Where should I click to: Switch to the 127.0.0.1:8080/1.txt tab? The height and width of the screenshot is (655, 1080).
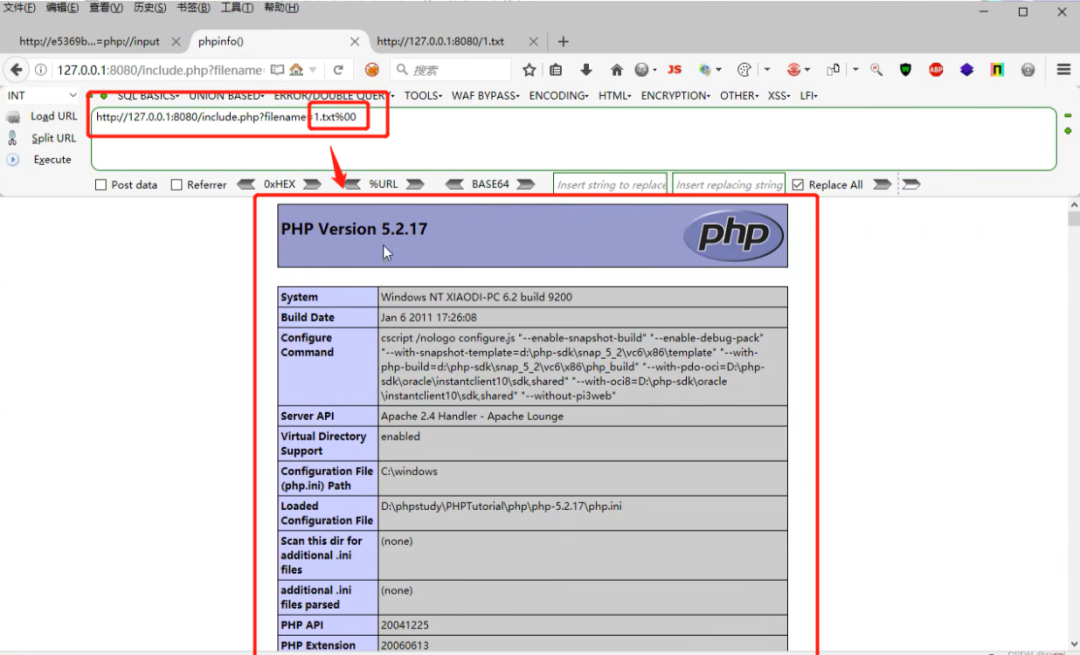point(441,41)
